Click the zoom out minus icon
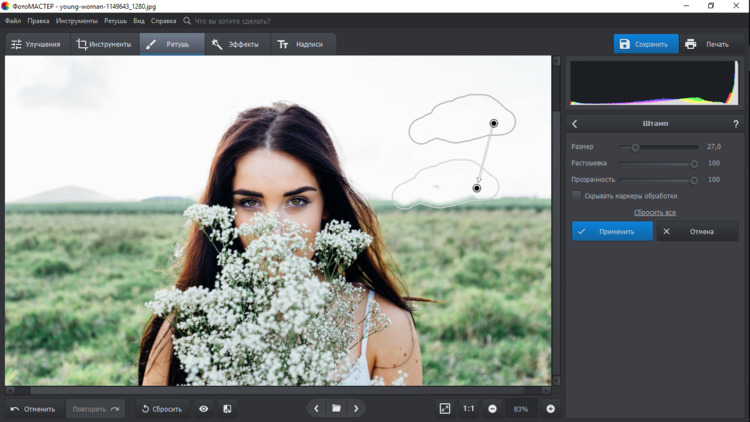Screen dimensions: 750x422 [492, 409]
